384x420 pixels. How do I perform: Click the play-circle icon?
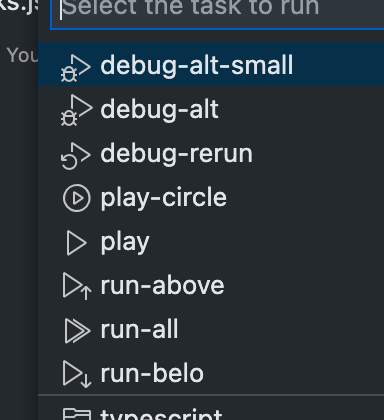tap(77, 198)
